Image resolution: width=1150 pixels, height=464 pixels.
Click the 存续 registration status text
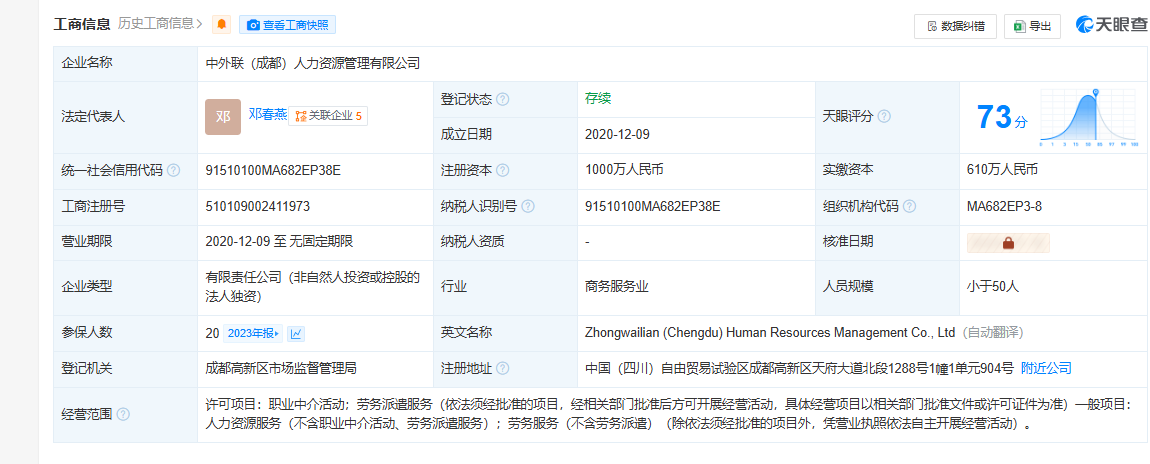(598, 98)
